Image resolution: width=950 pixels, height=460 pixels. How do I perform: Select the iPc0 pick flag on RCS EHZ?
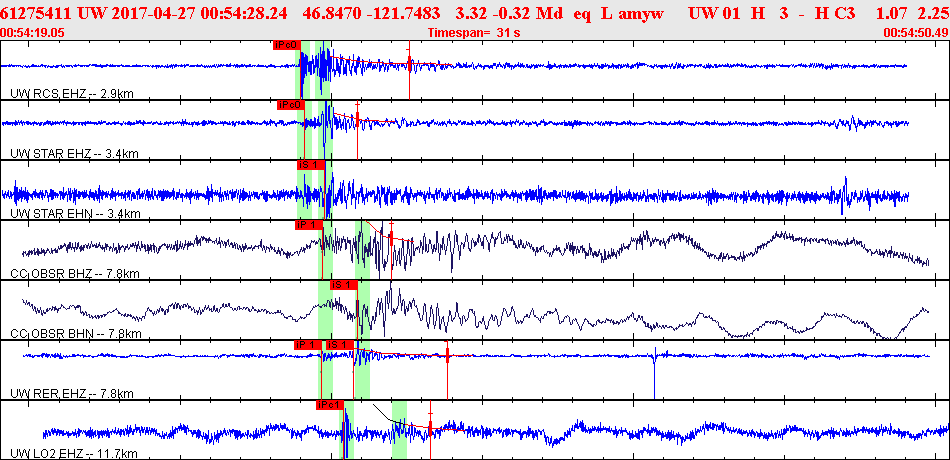pos(287,44)
